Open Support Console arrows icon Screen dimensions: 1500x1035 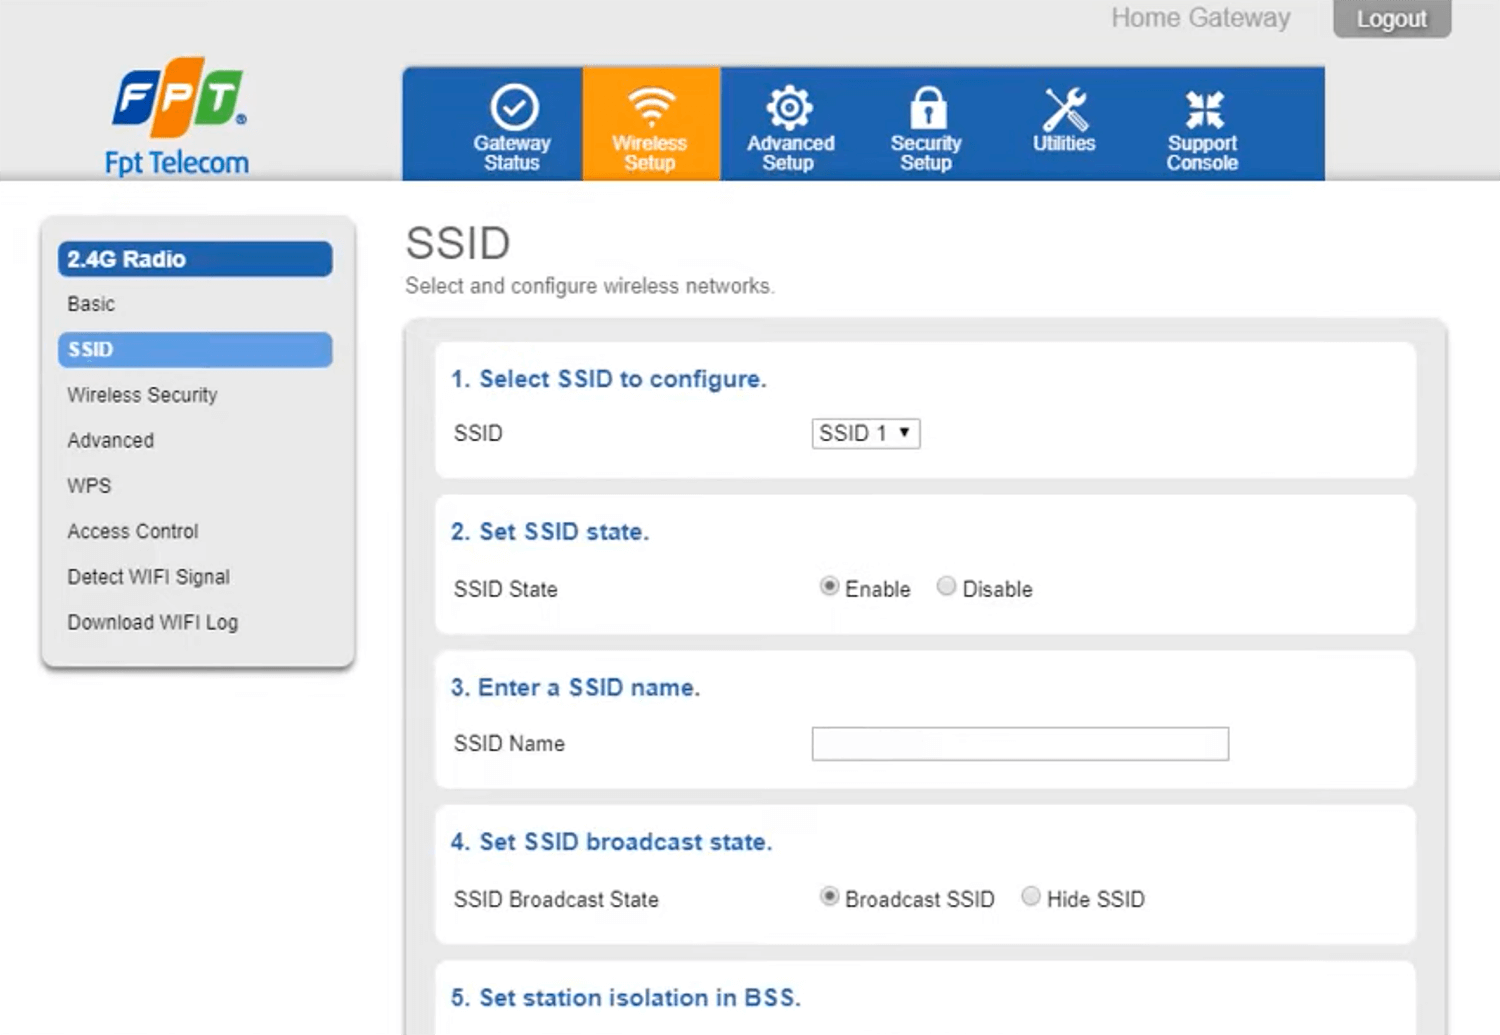tap(1204, 109)
